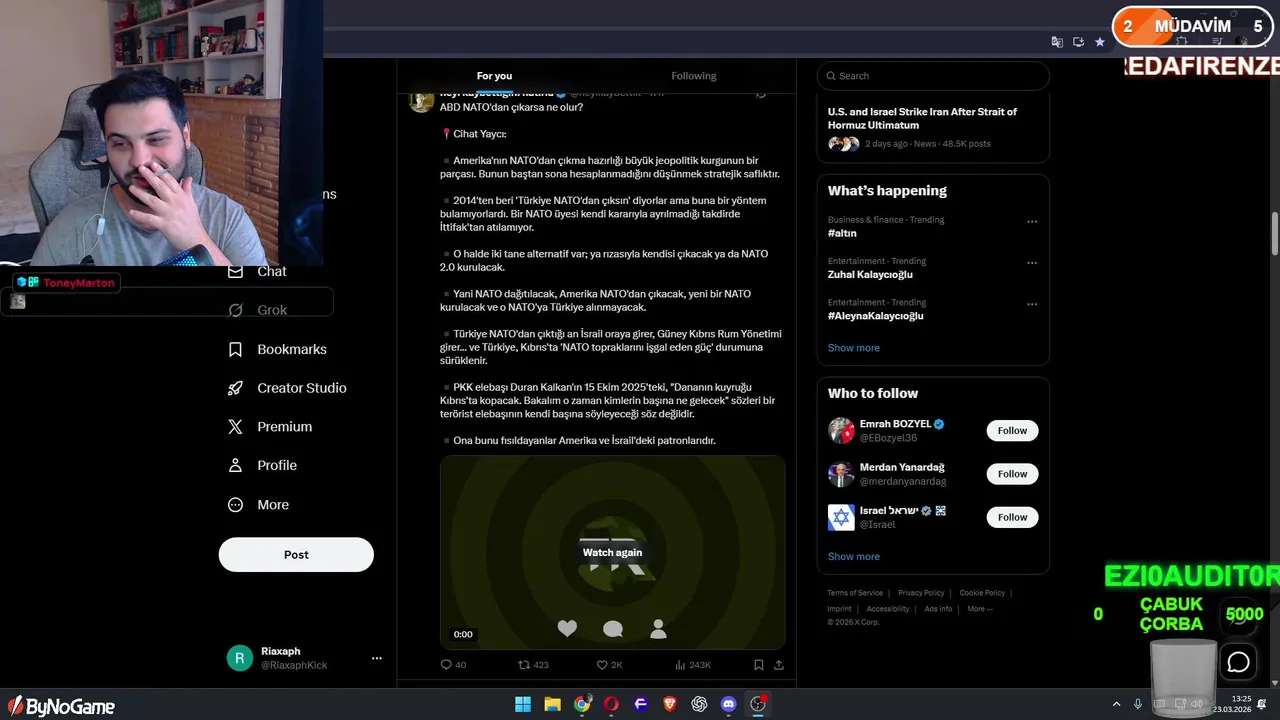The height and width of the screenshot is (720, 1280).
Task: Click the rocket icon beside Creator Studio
Action: (x=235, y=388)
